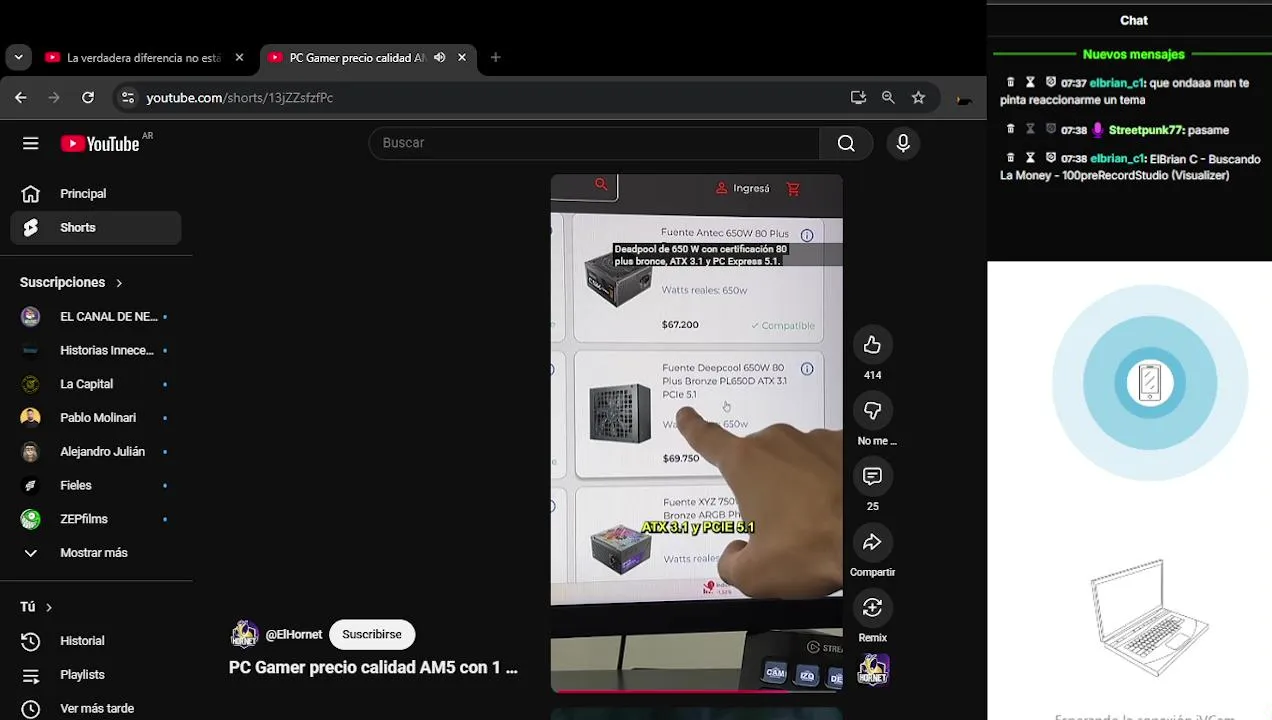Click the YouTube logo
The image size is (1272, 720).
(100, 143)
